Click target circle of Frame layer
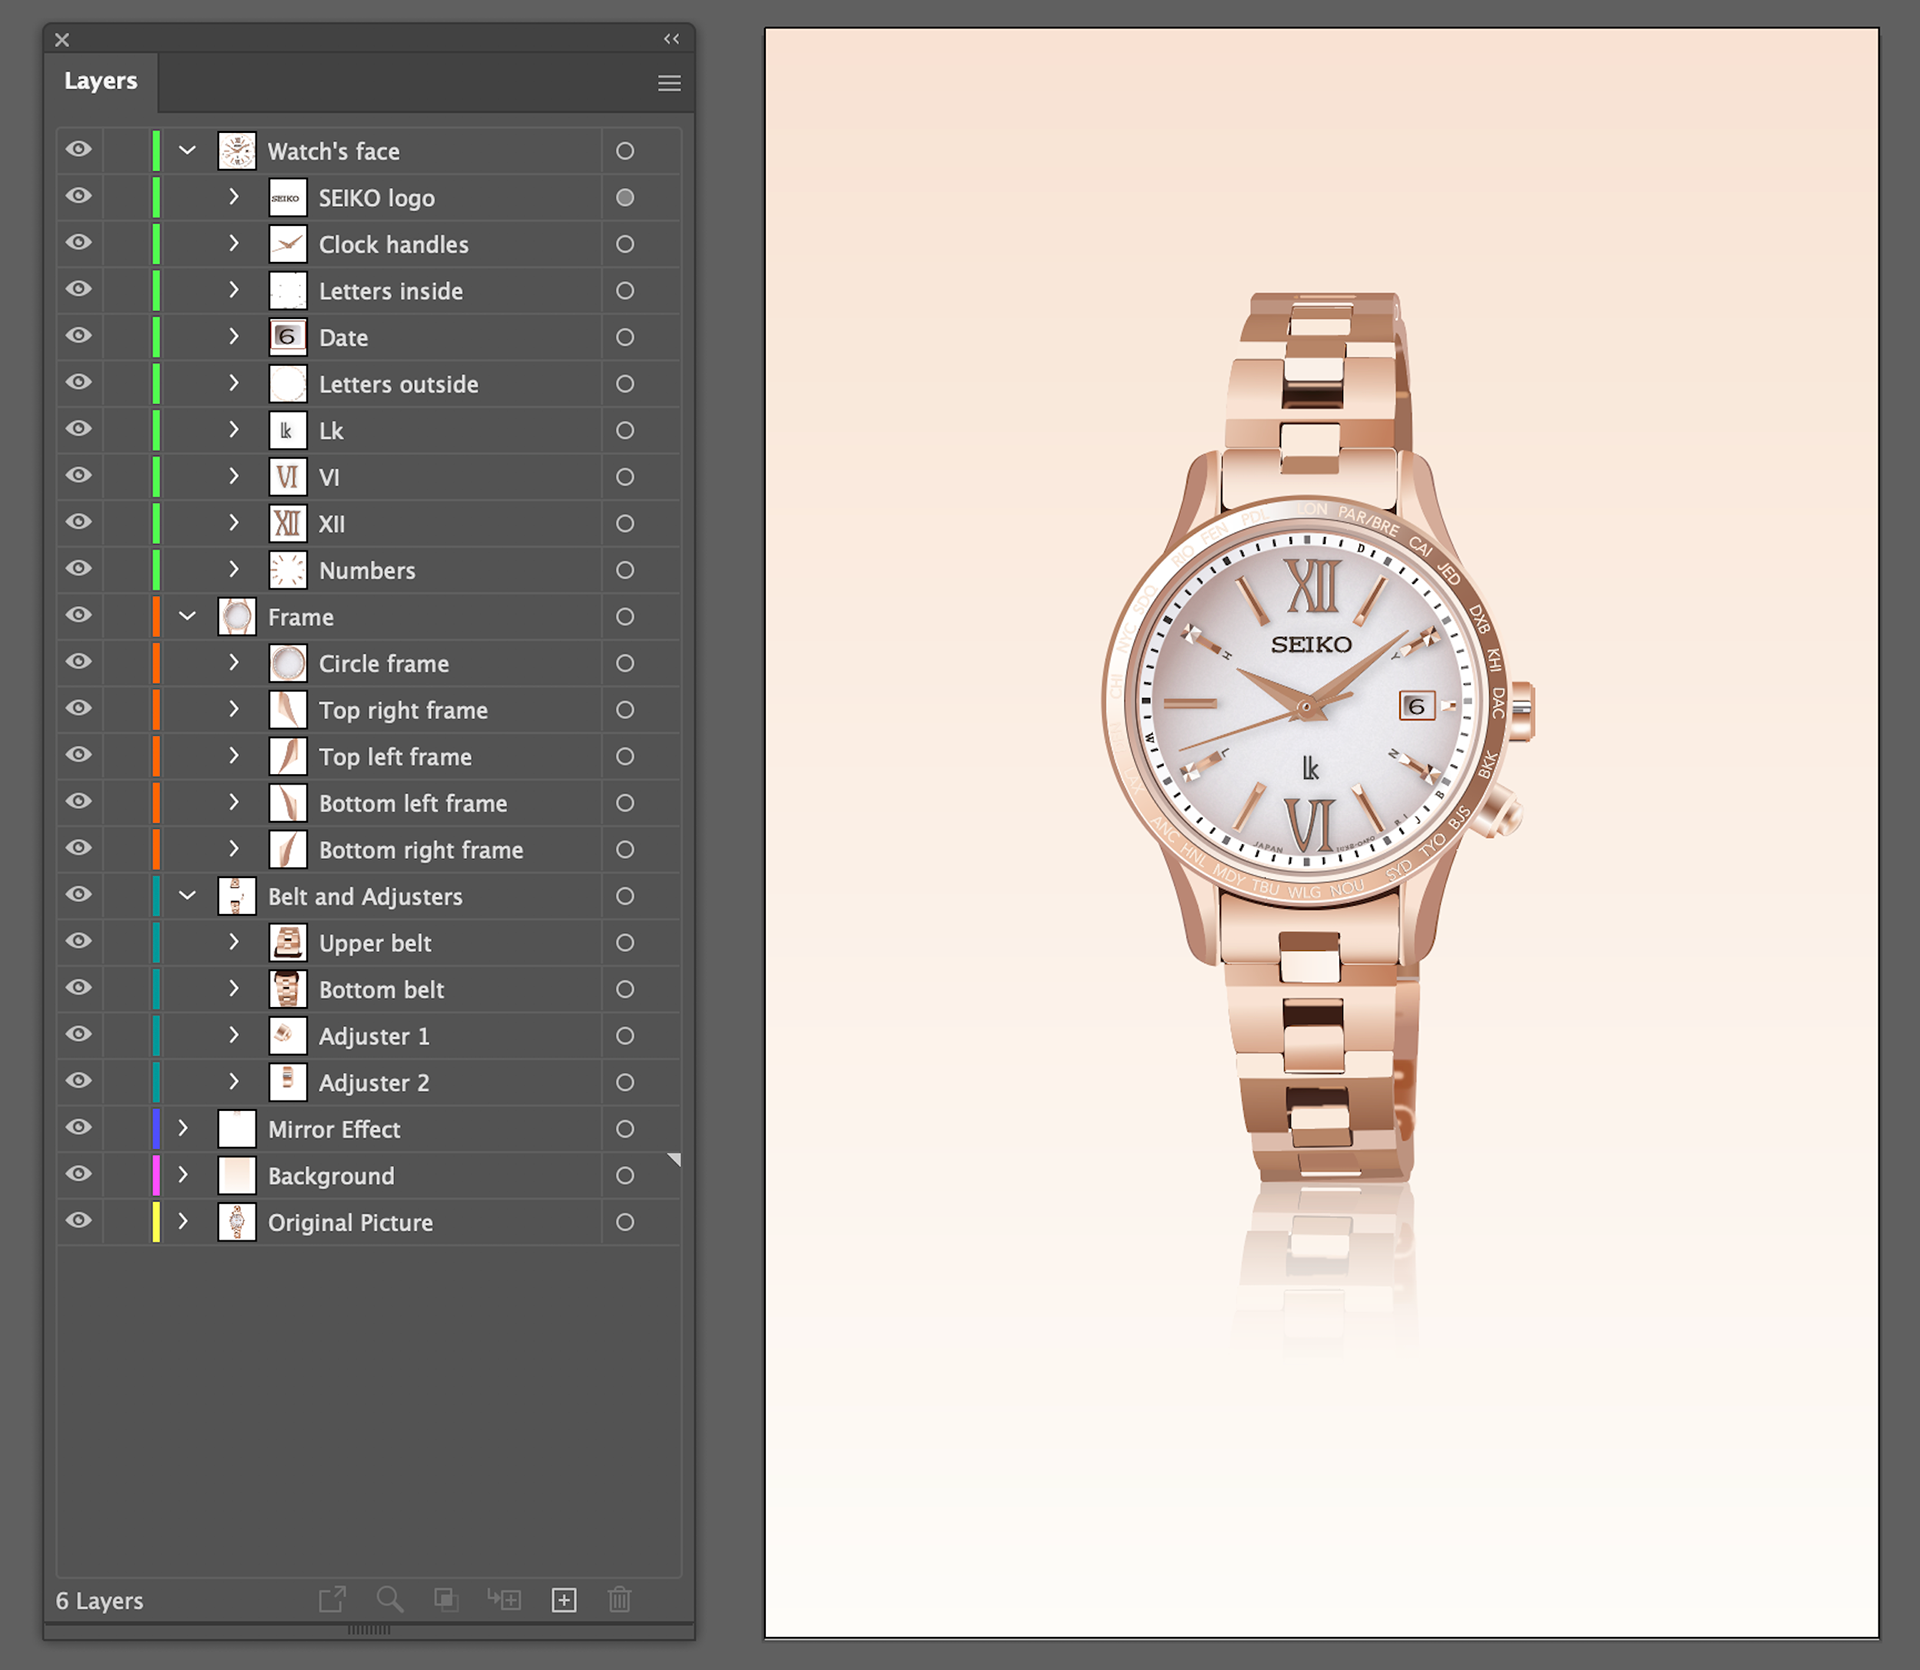This screenshot has height=1670, width=1920. tap(625, 617)
